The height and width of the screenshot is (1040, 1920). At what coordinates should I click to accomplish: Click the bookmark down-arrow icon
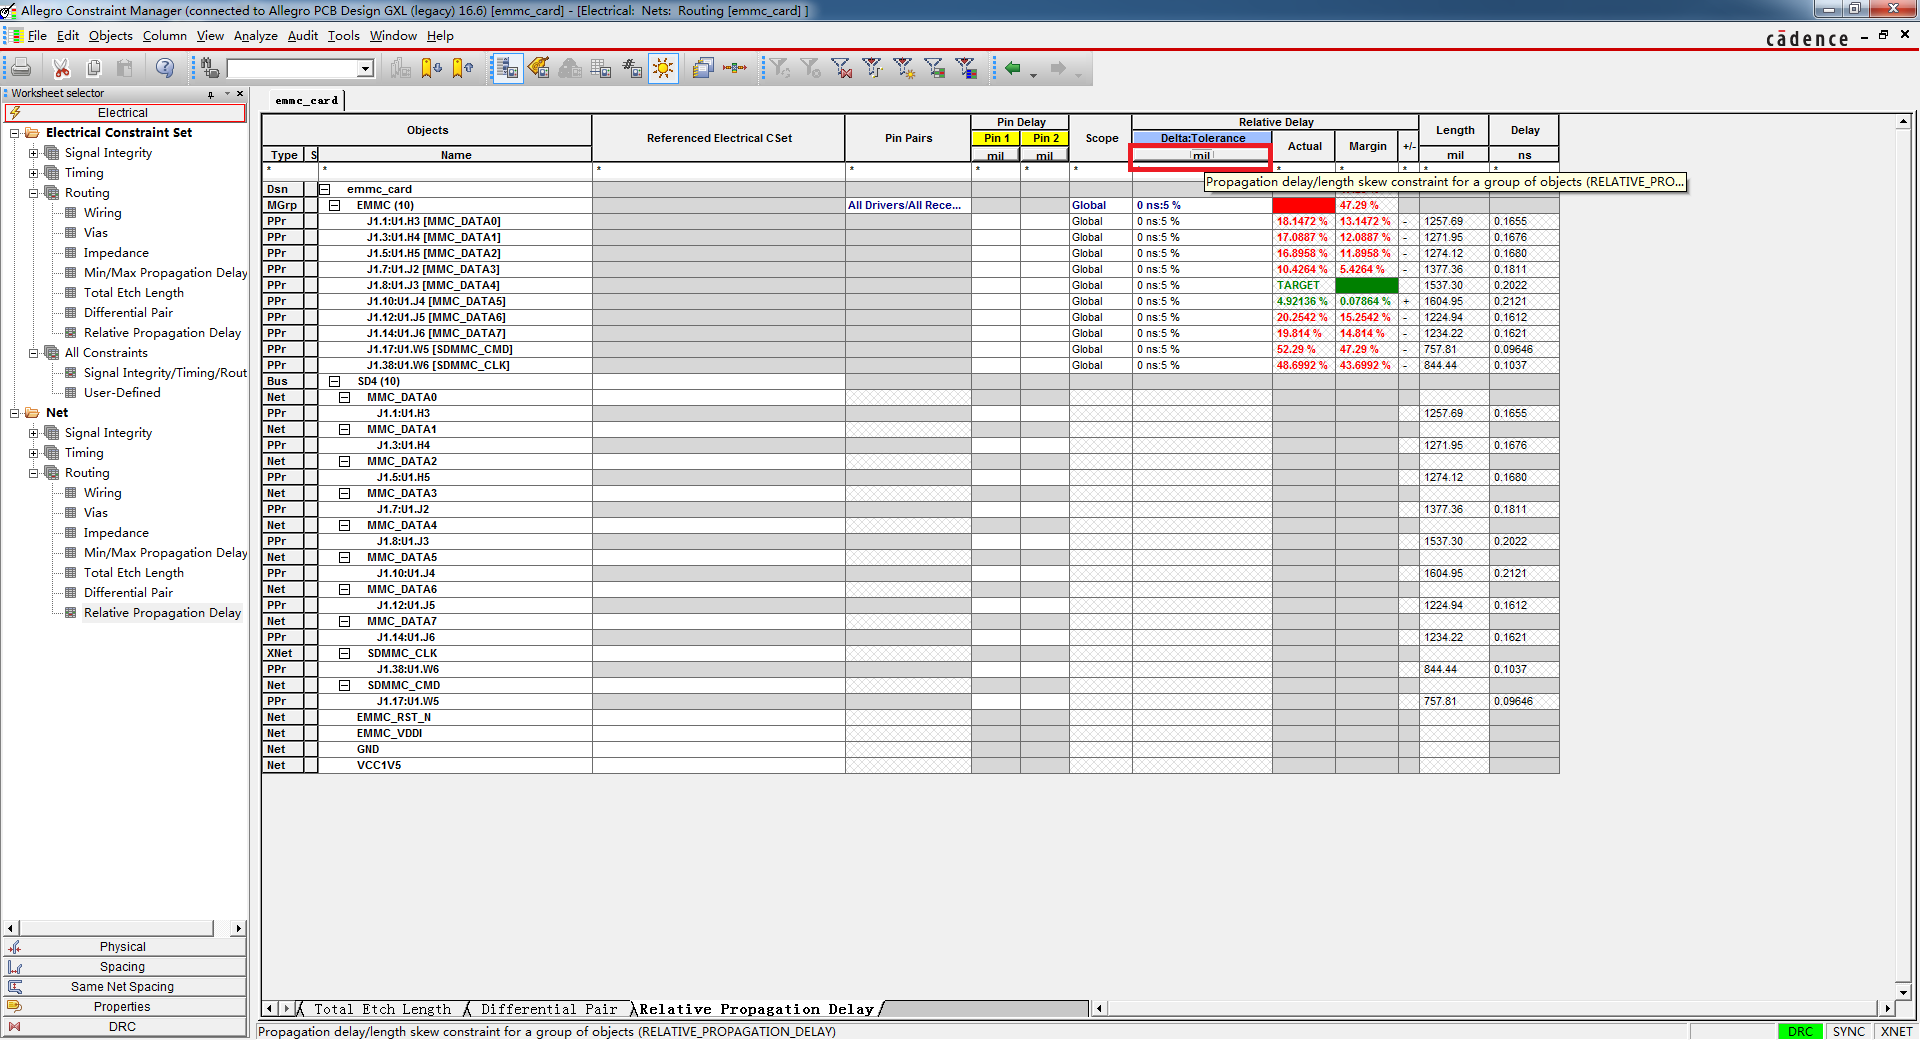point(431,68)
